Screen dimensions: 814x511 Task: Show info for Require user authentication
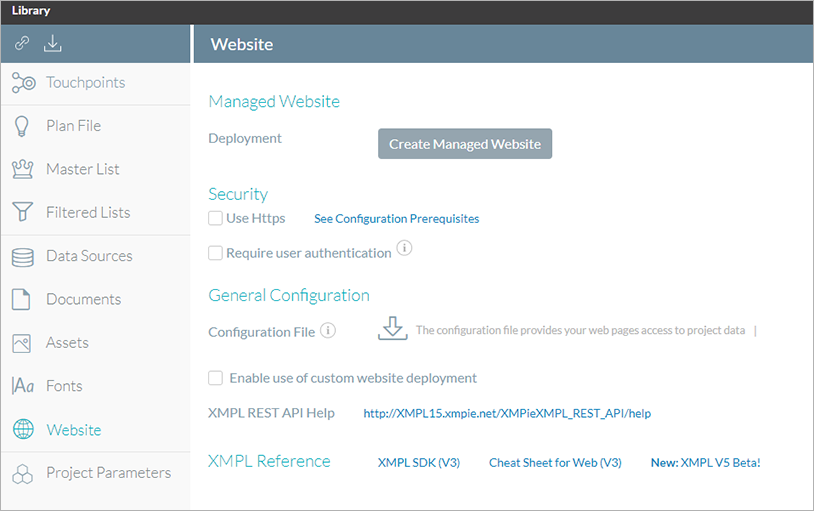click(404, 248)
